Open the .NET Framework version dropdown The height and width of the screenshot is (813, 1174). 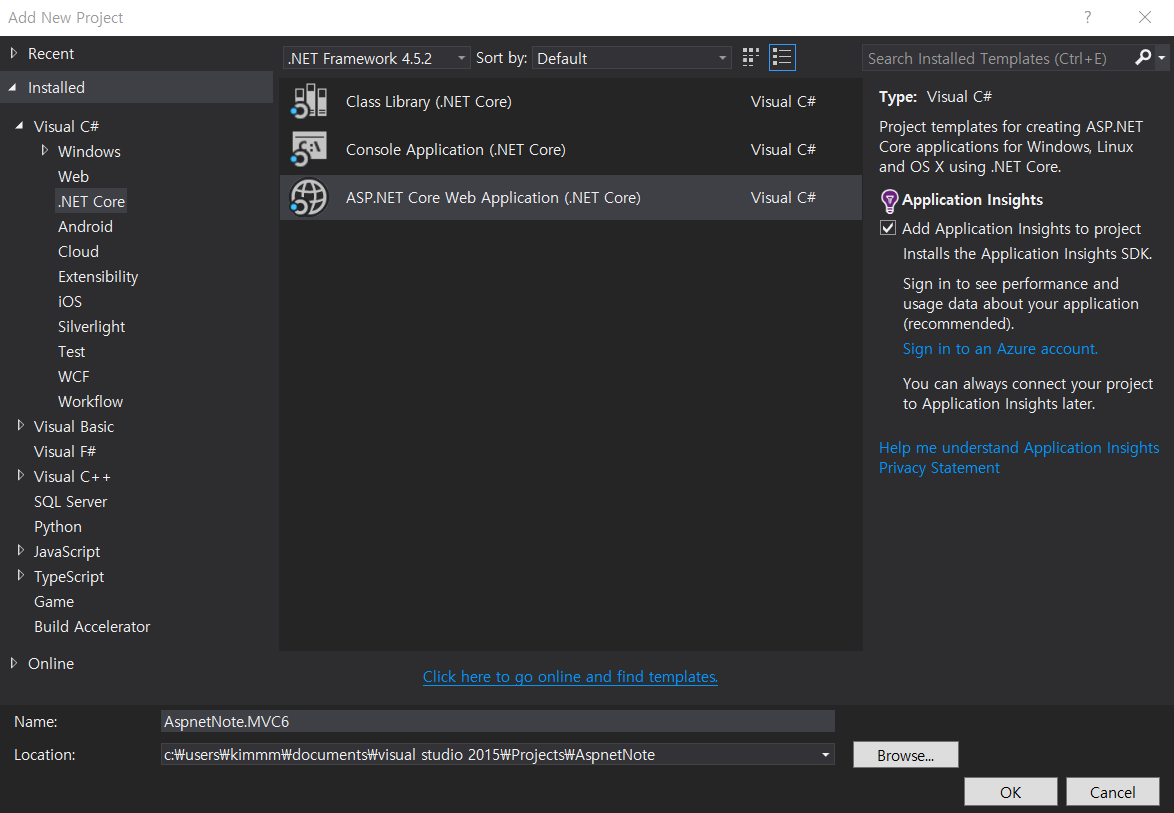point(377,58)
